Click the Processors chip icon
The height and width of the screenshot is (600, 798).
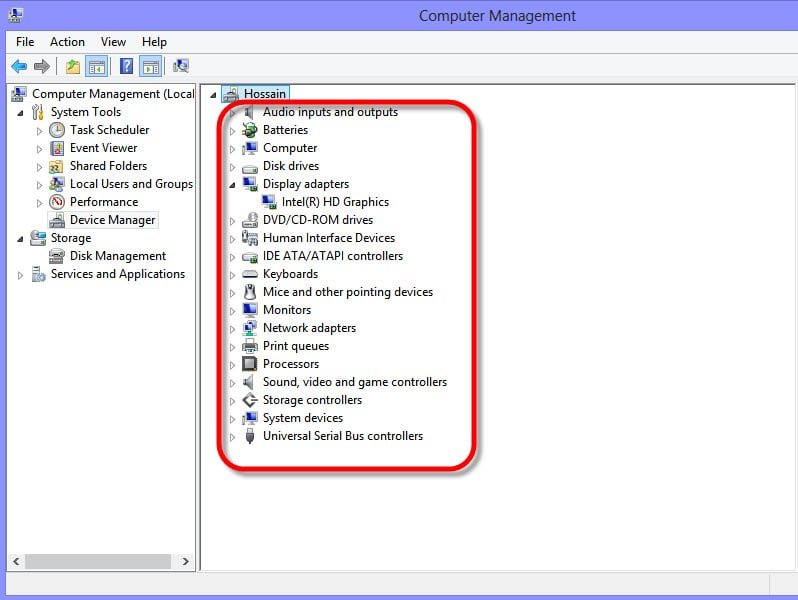[250, 364]
